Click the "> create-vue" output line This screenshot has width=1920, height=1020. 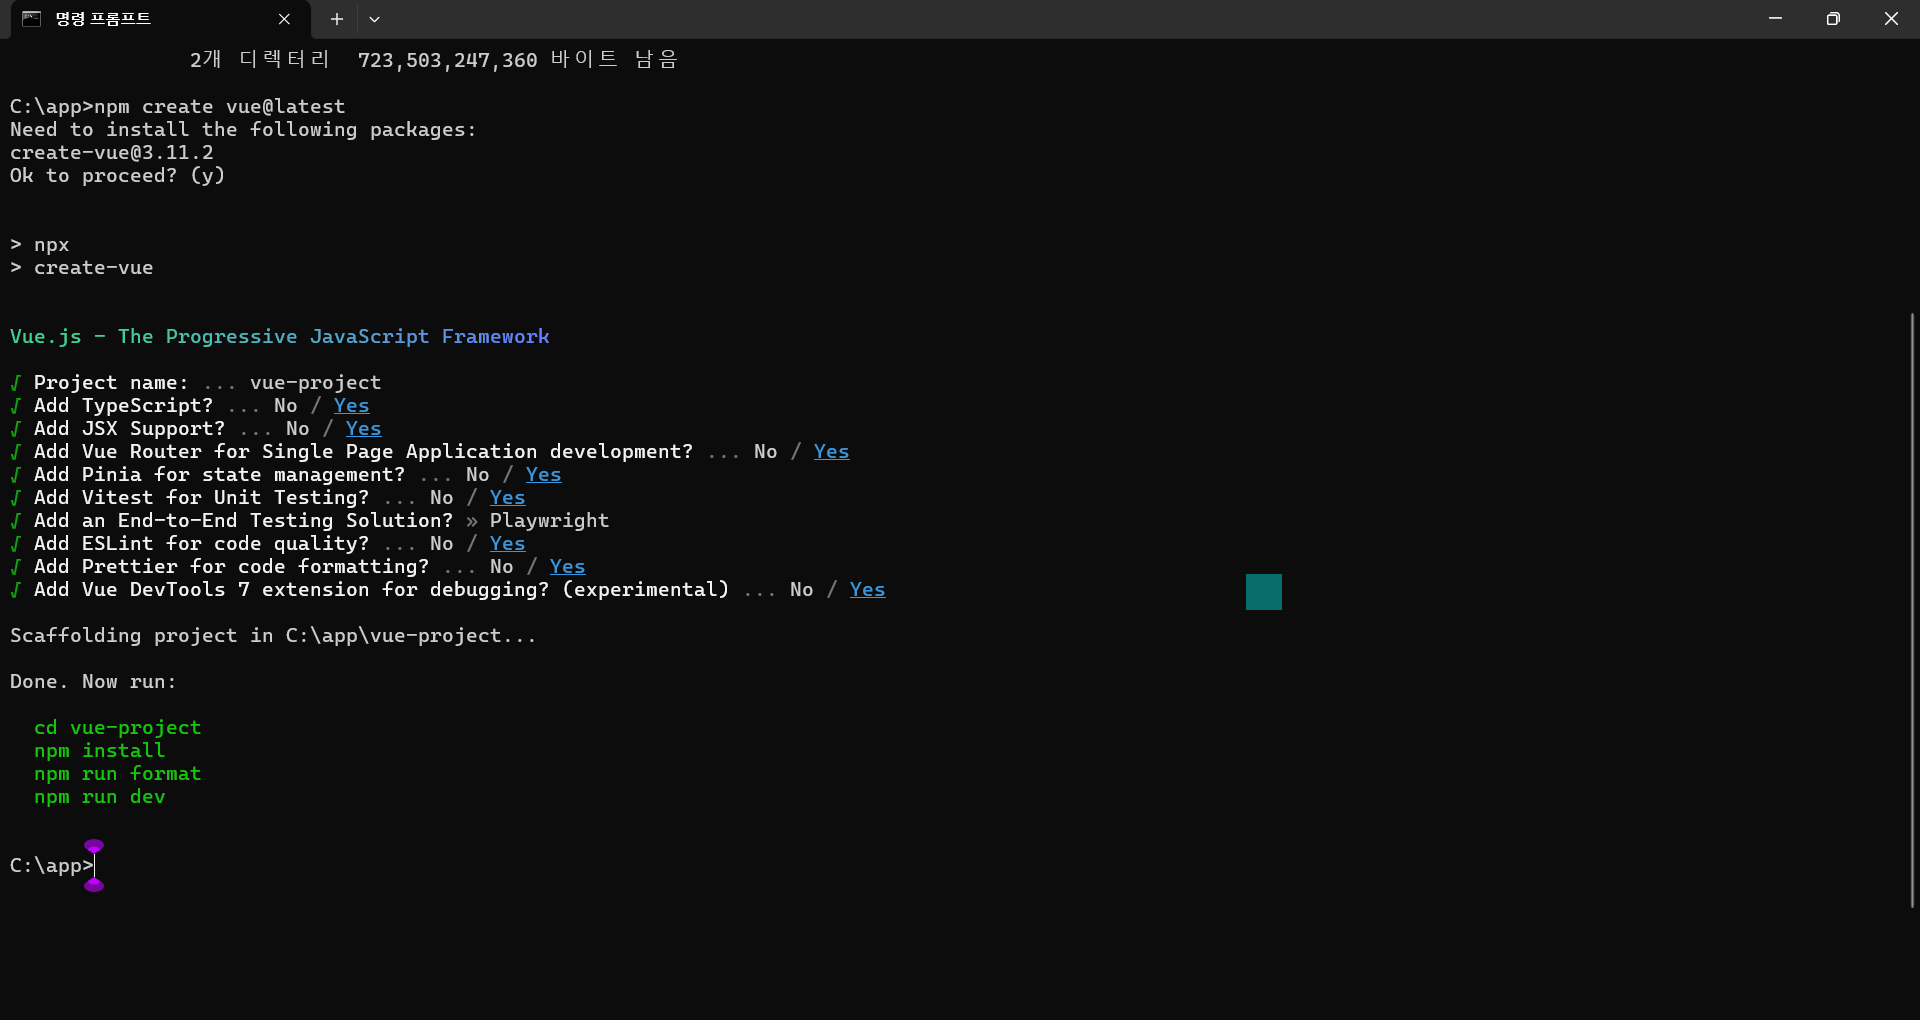click(x=82, y=267)
